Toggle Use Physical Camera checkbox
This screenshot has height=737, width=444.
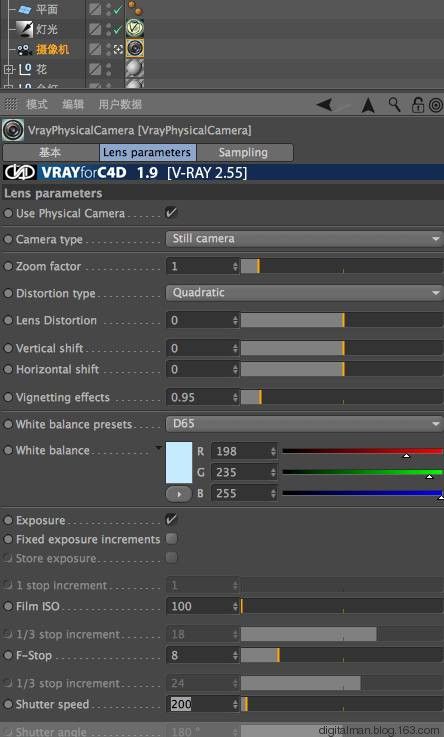pos(171,212)
